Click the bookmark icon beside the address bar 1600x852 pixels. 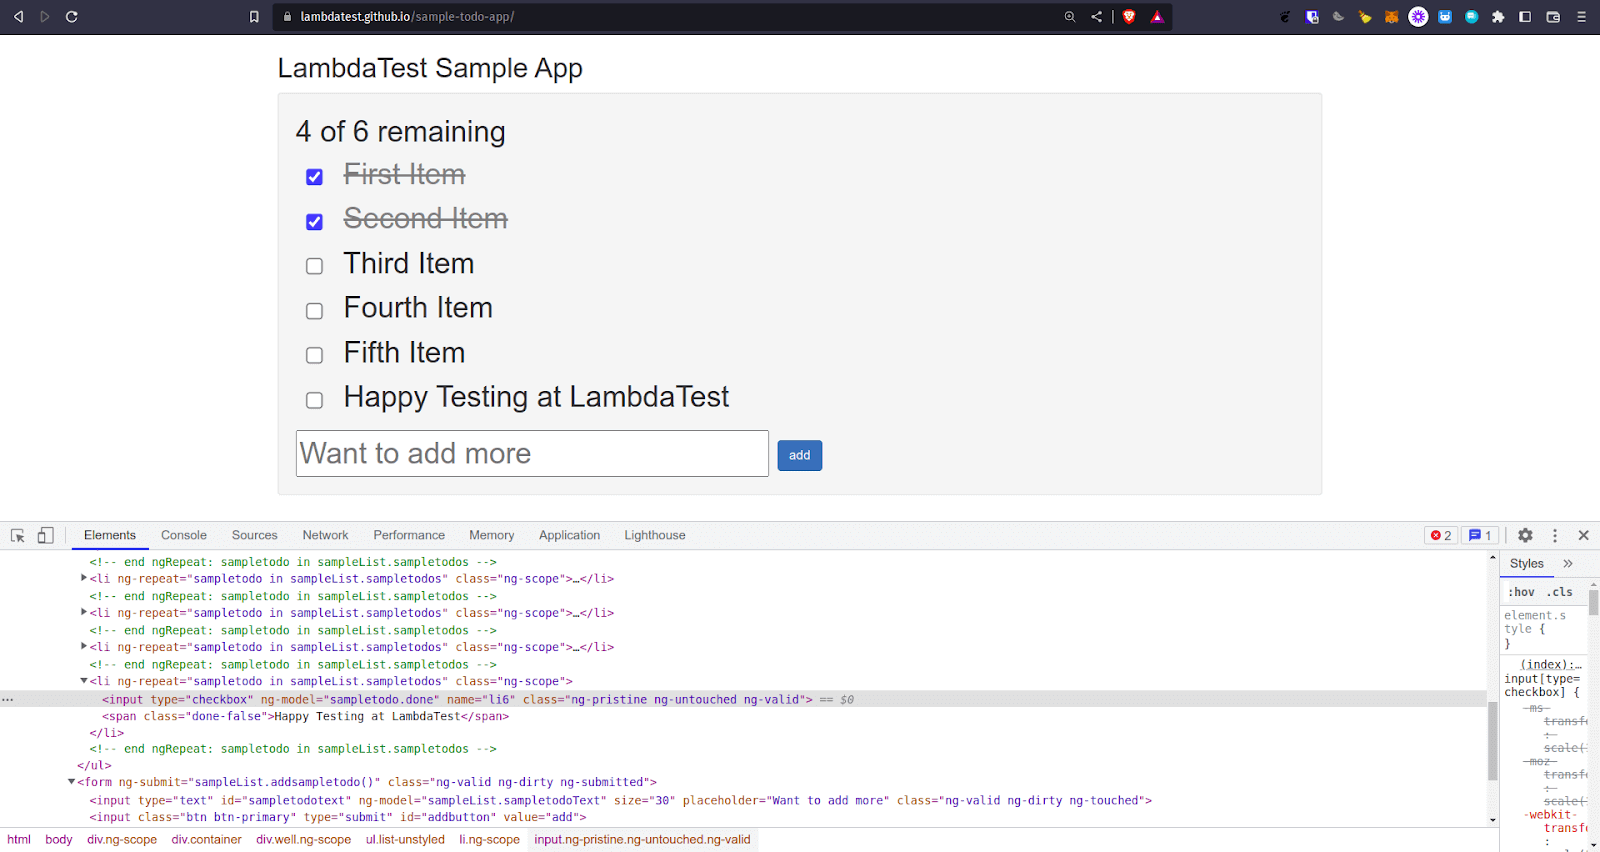click(254, 17)
